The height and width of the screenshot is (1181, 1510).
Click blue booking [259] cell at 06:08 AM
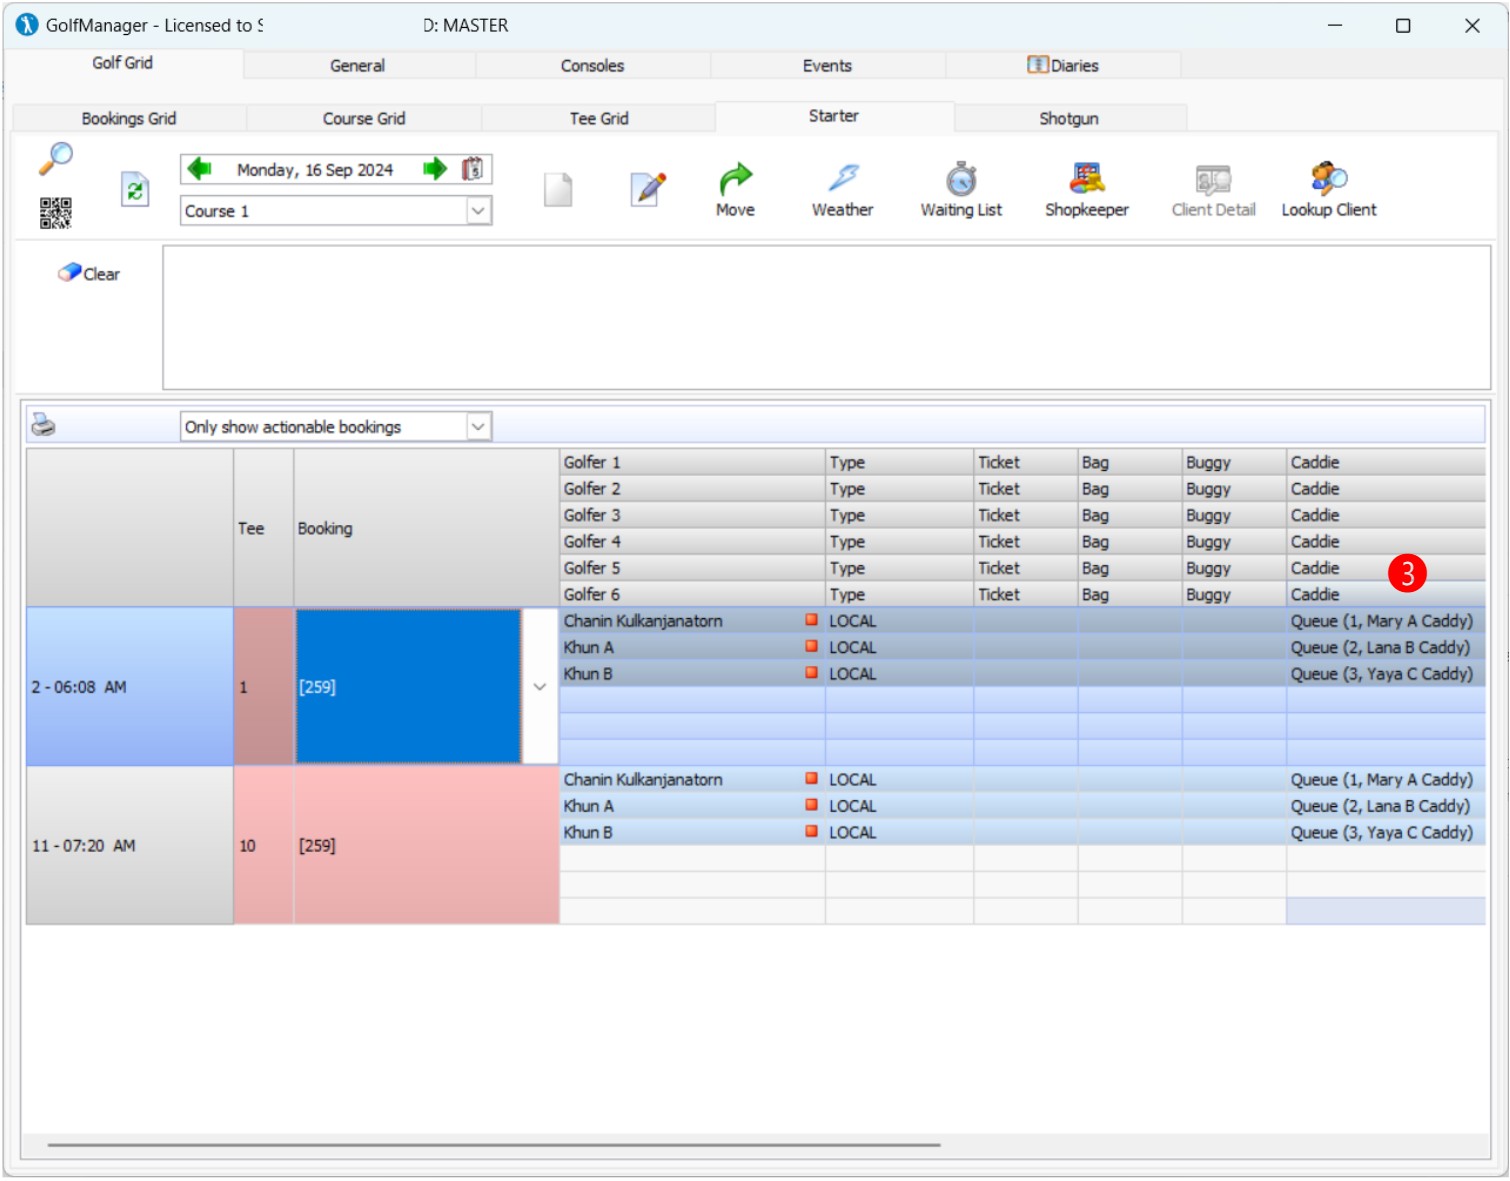coord(408,687)
